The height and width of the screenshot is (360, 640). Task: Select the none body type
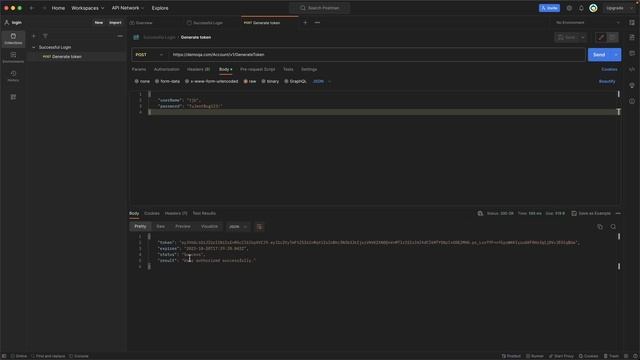142,81
